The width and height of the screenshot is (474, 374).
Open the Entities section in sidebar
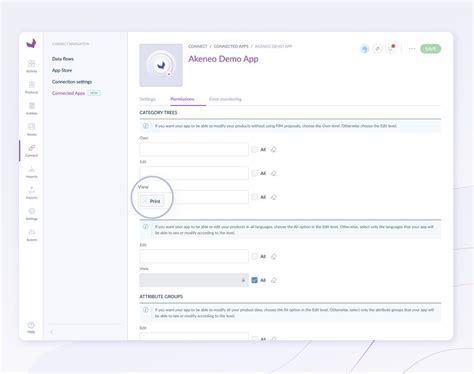(x=32, y=108)
